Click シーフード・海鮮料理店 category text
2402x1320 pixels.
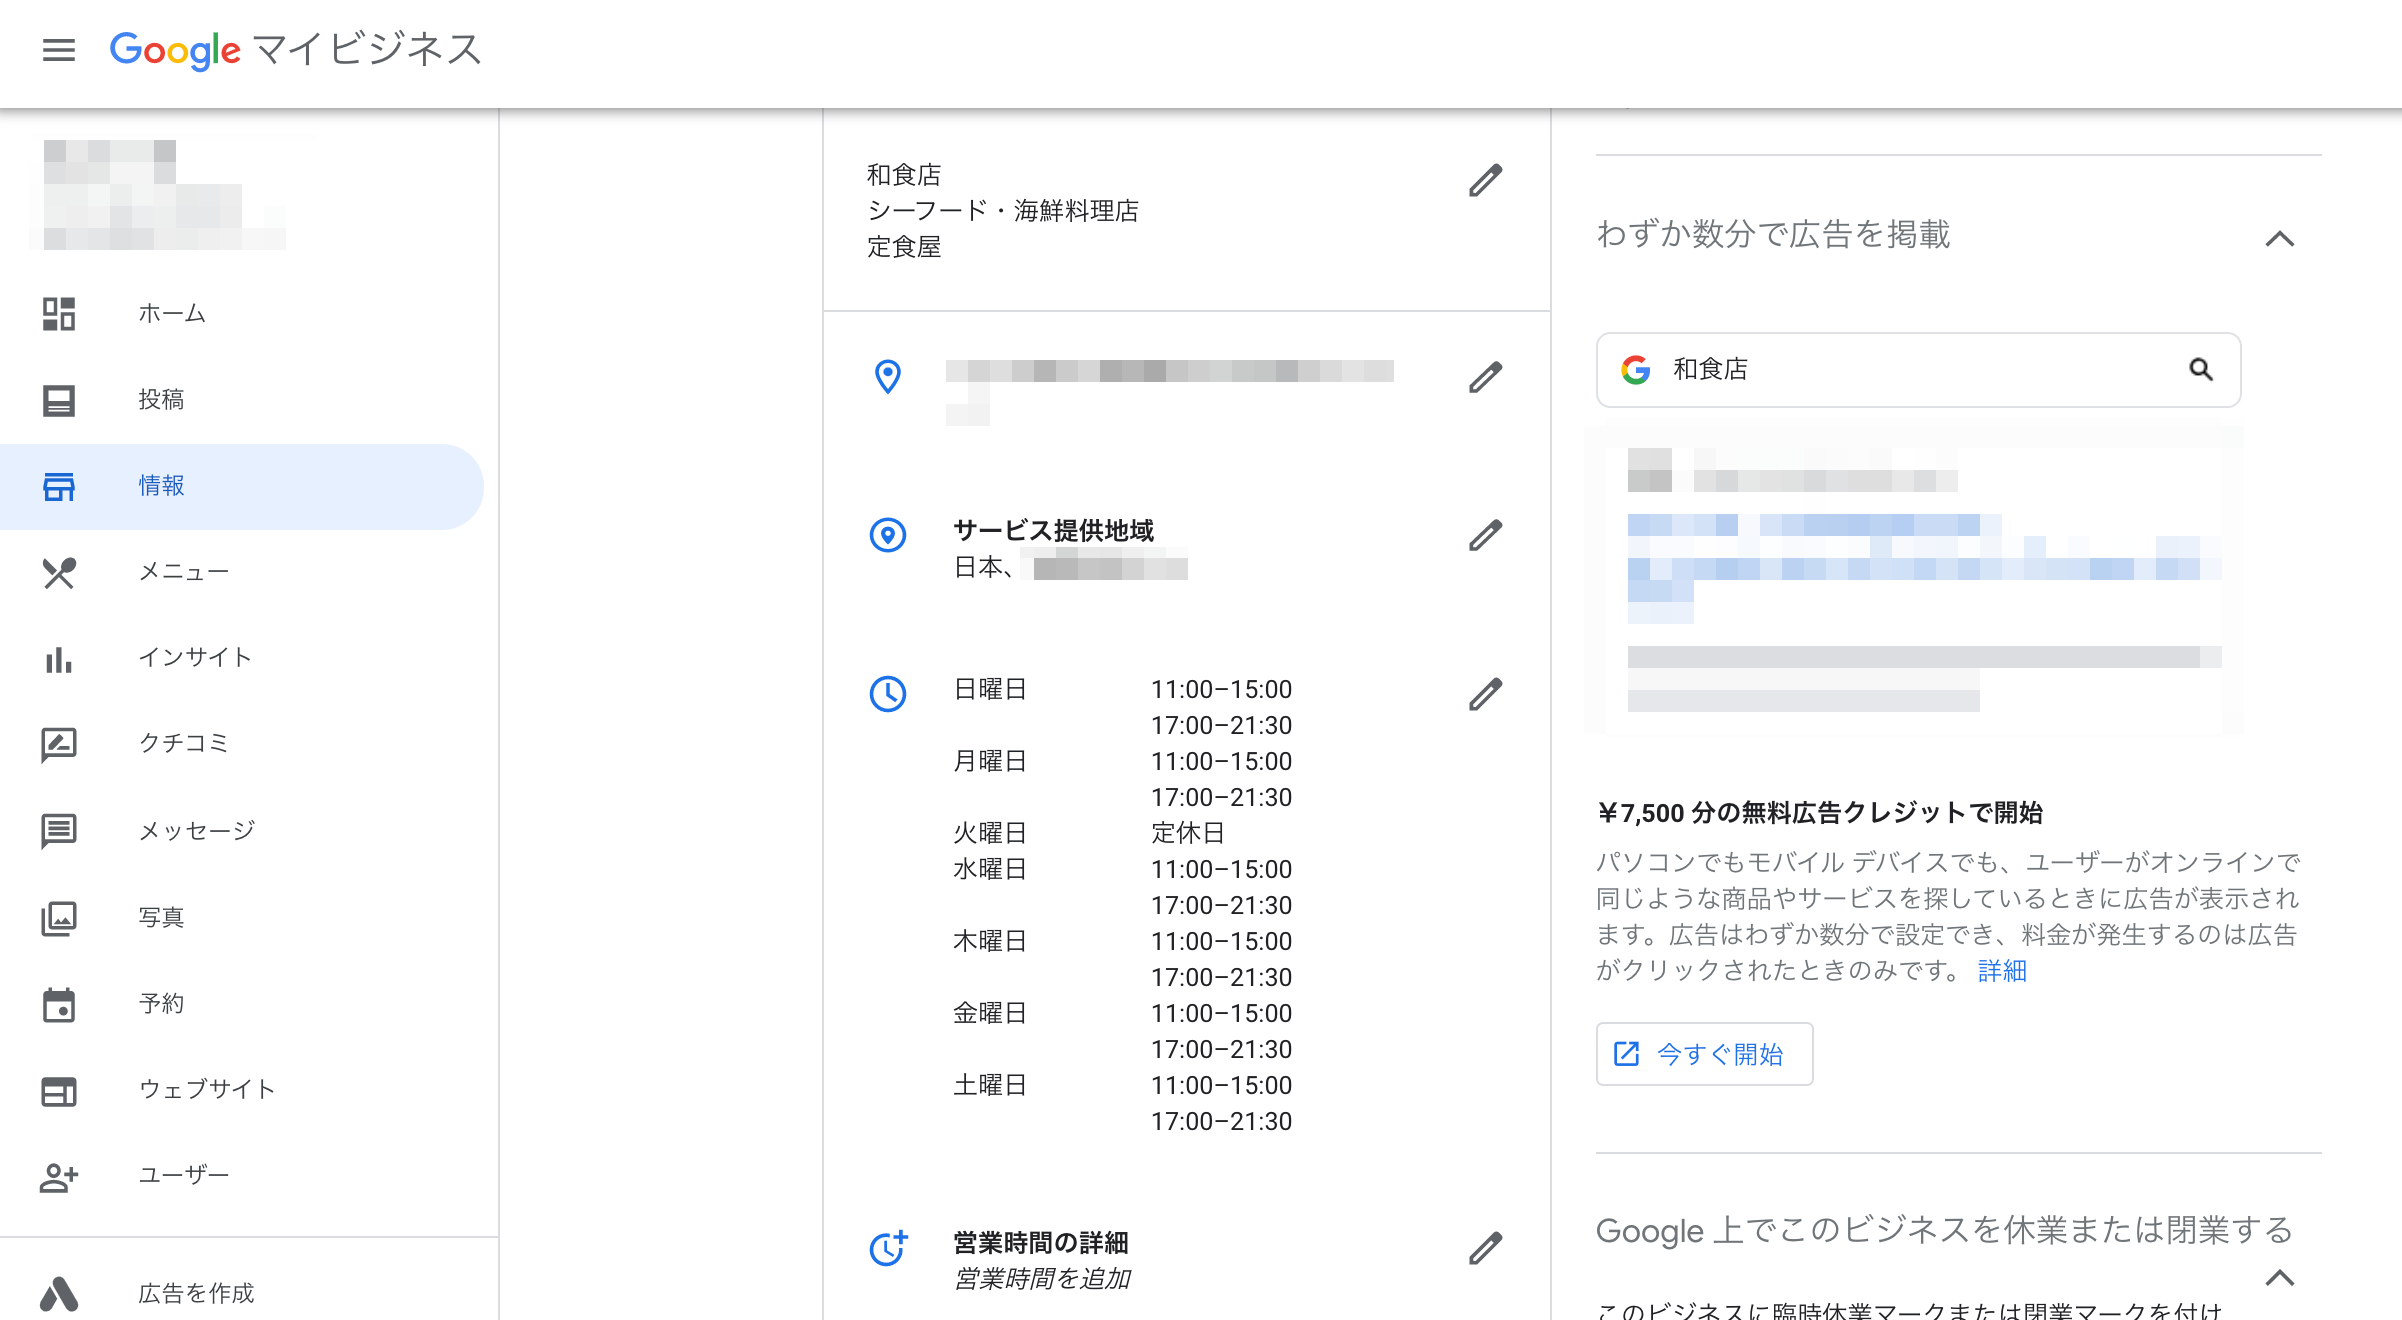pos(1003,211)
